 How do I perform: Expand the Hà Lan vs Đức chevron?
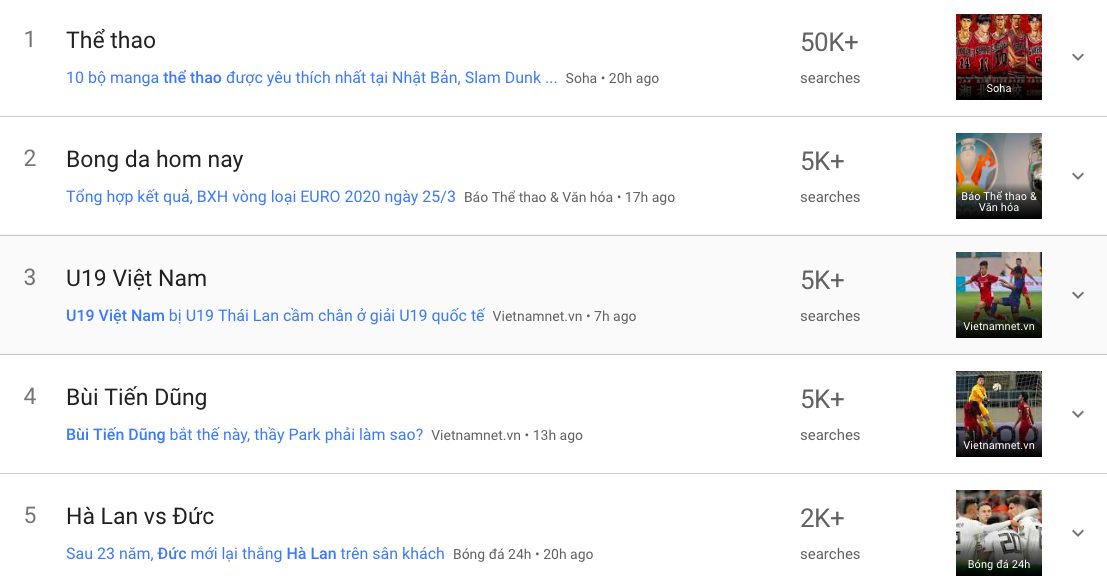coord(1077,533)
